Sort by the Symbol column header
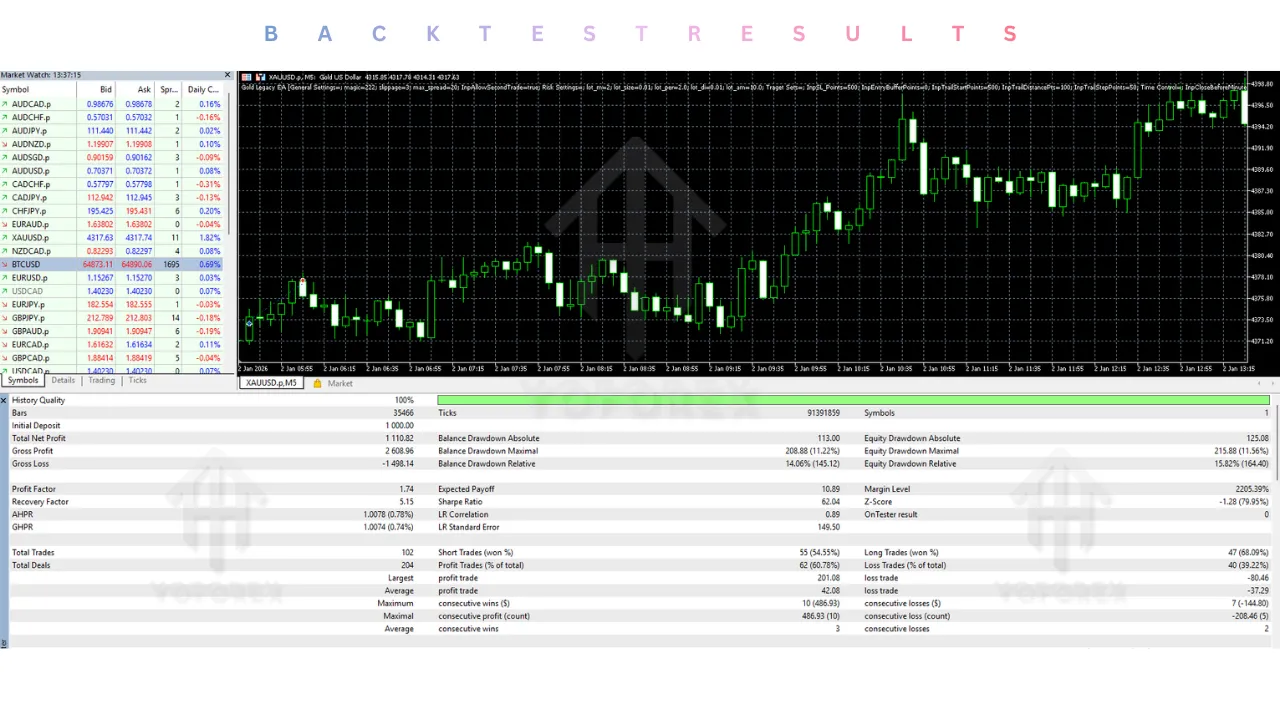This screenshot has height=720, width=1280. [x=38, y=90]
